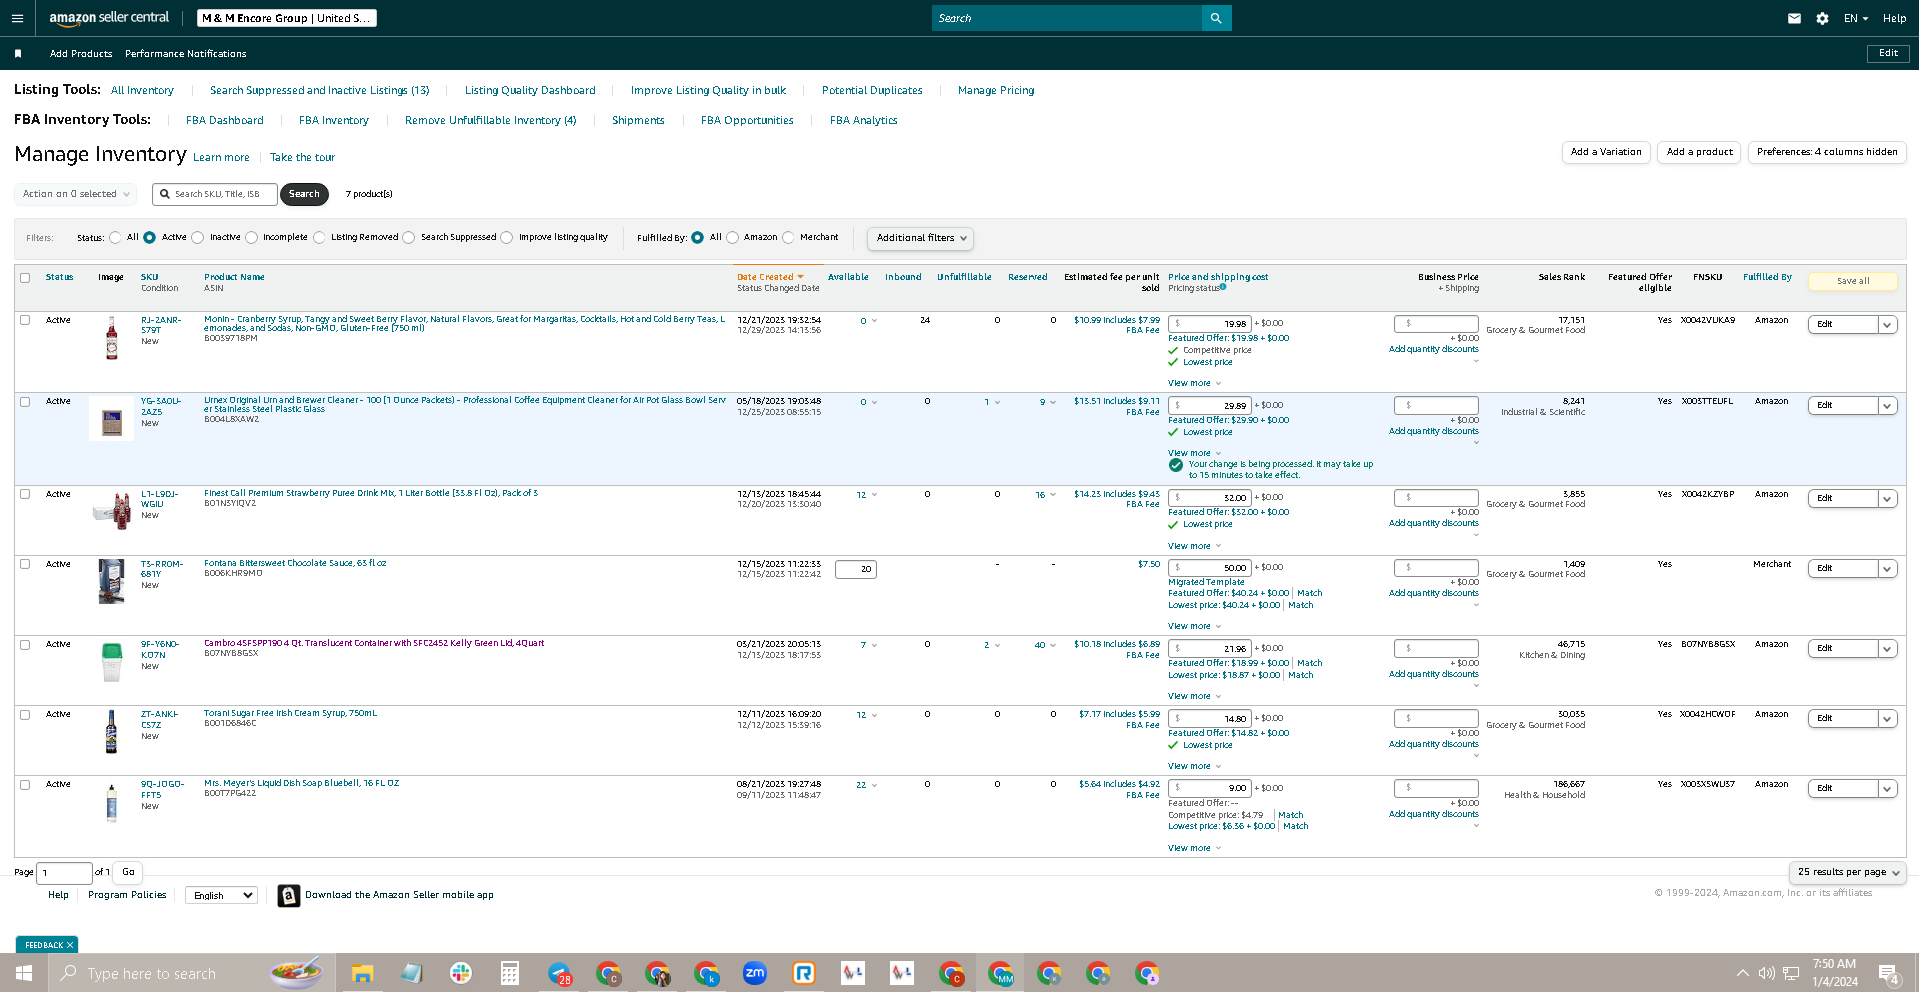Open the Shipments tool

click(638, 120)
